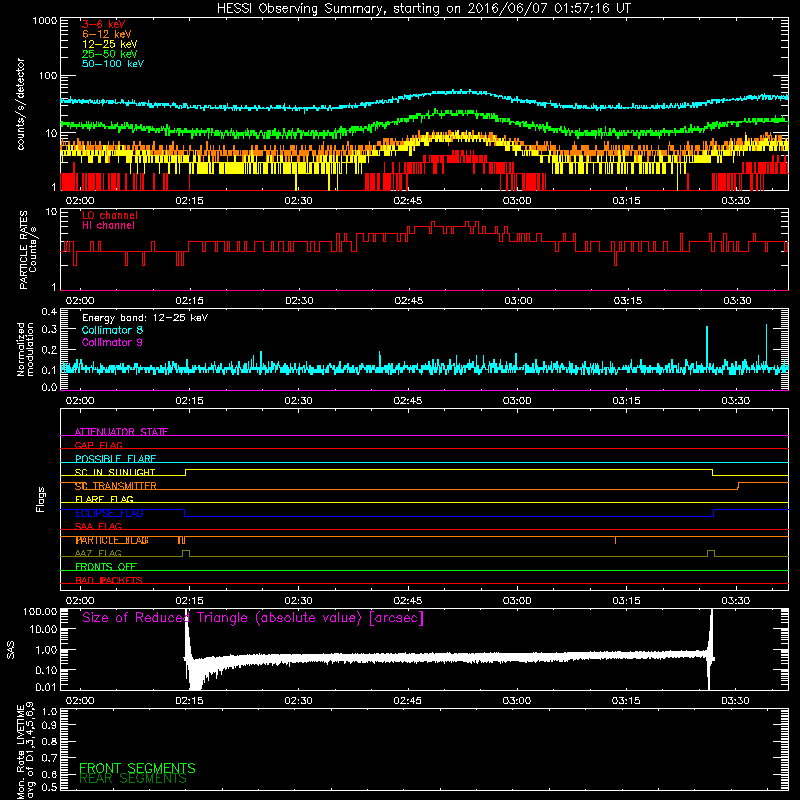Screen dimensions: 800x800
Task: Select the ECLIPSE FLAG label
Action: [109, 513]
